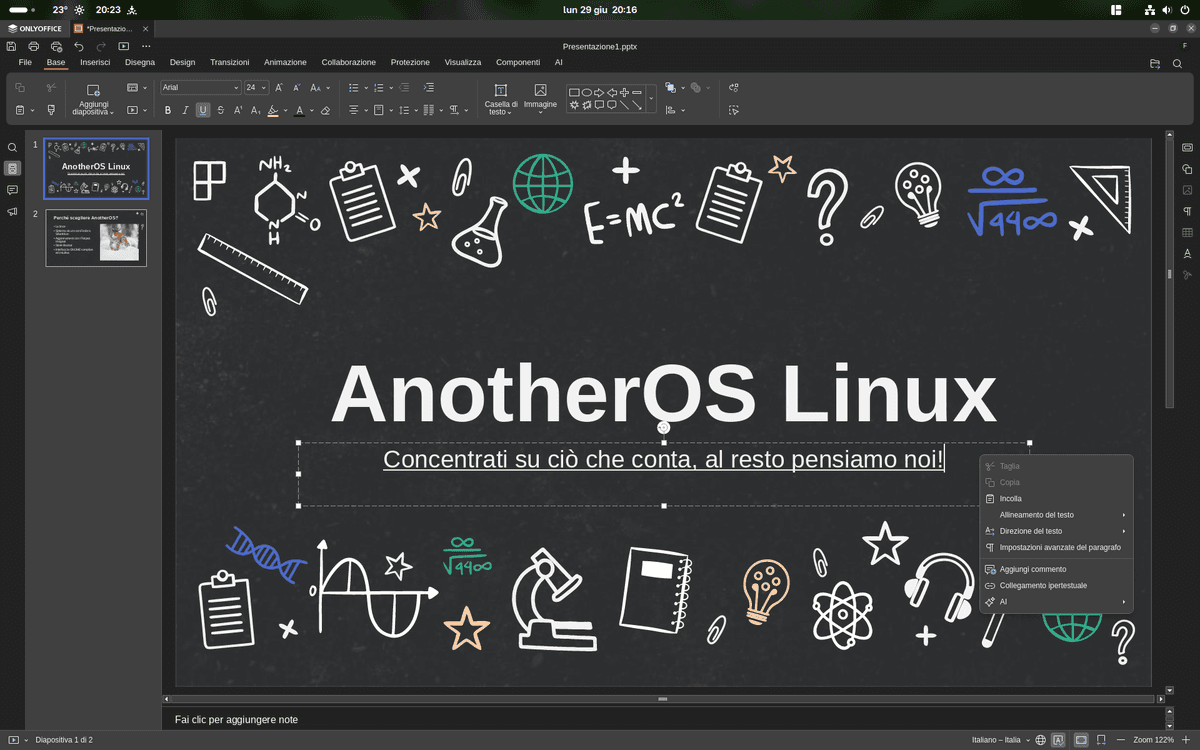Toggle spell checking in the status bar

(x=1059, y=740)
